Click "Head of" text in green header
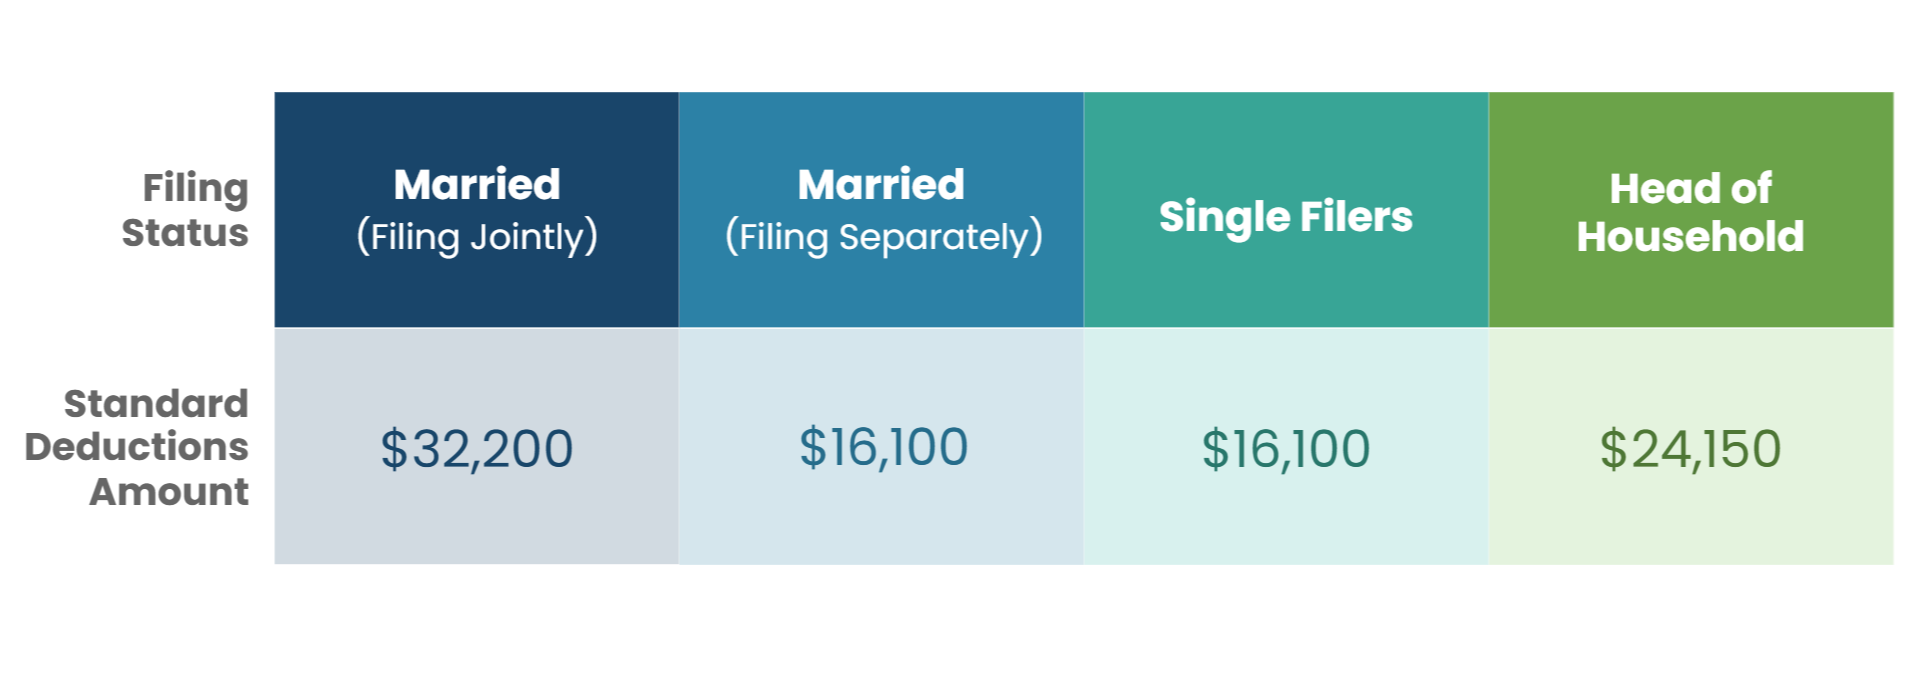1911x690 pixels. tap(1690, 188)
